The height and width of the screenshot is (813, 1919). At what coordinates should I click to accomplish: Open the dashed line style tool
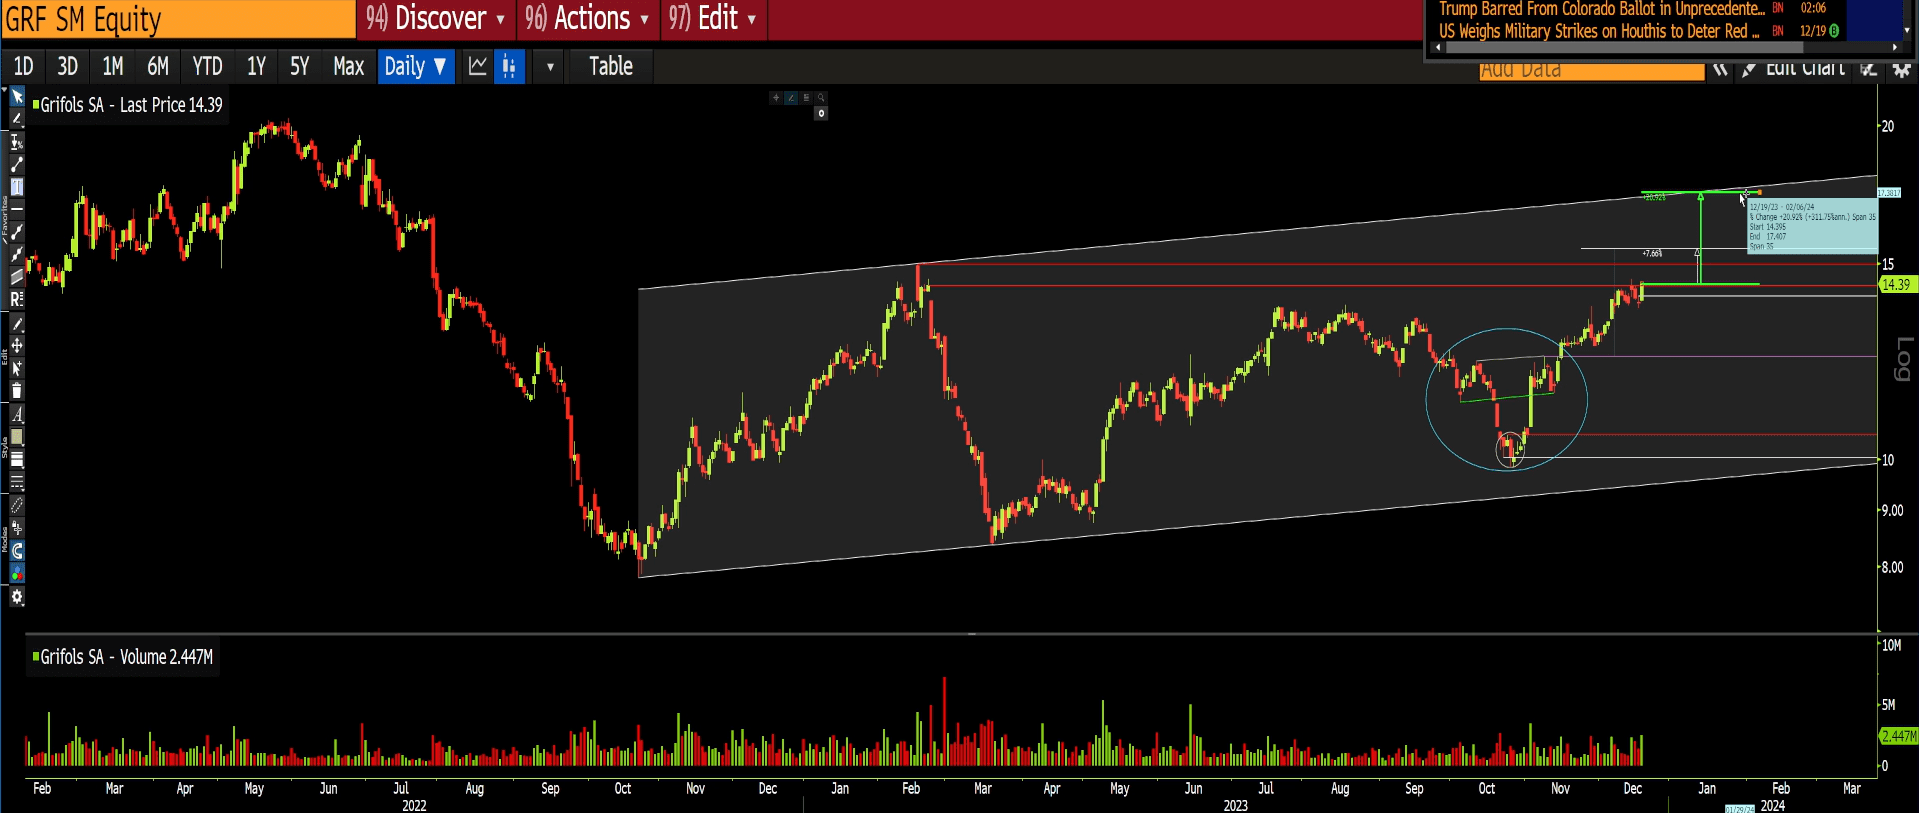[x=17, y=483]
